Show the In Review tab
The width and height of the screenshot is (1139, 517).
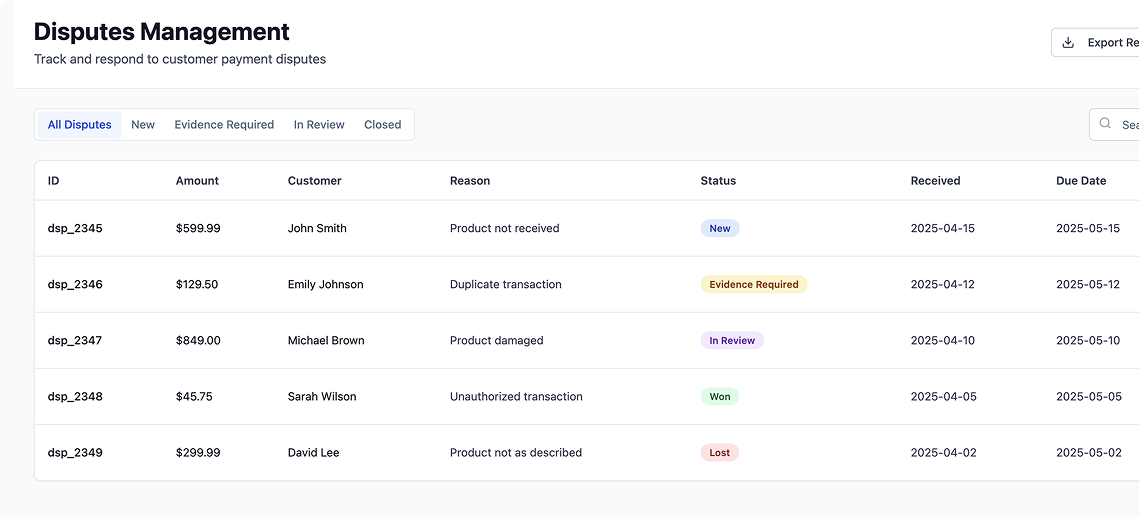click(319, 125)
